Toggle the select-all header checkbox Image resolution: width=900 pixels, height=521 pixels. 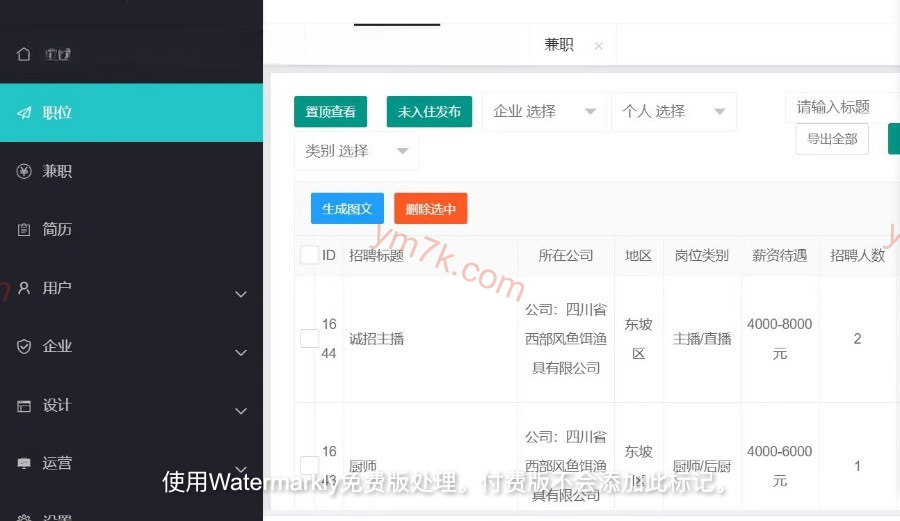(x=309, y=255)
